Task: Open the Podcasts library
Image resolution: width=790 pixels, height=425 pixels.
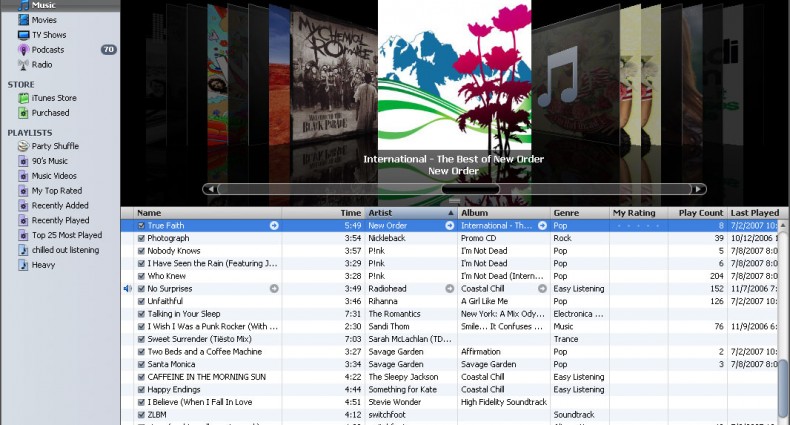Action: click(47, 49)
